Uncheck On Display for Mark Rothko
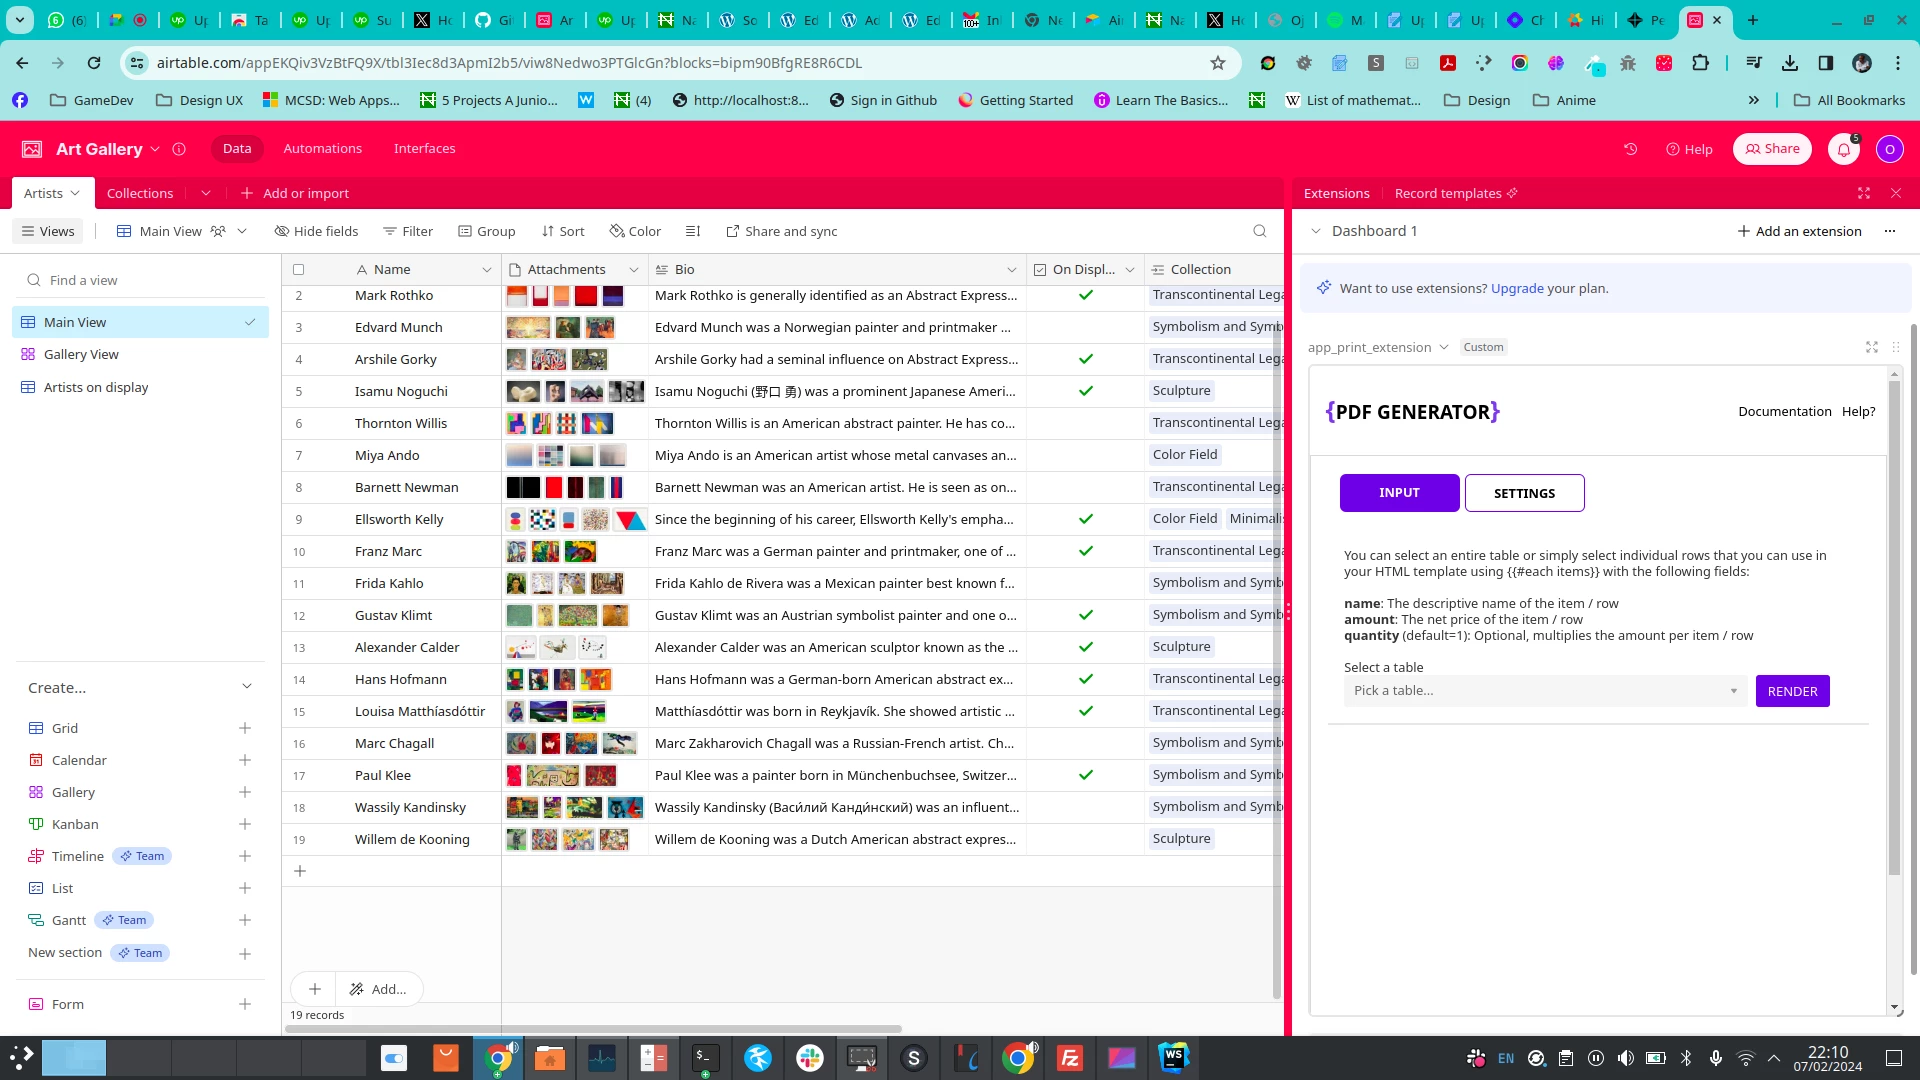 [x=1085, y=295]
